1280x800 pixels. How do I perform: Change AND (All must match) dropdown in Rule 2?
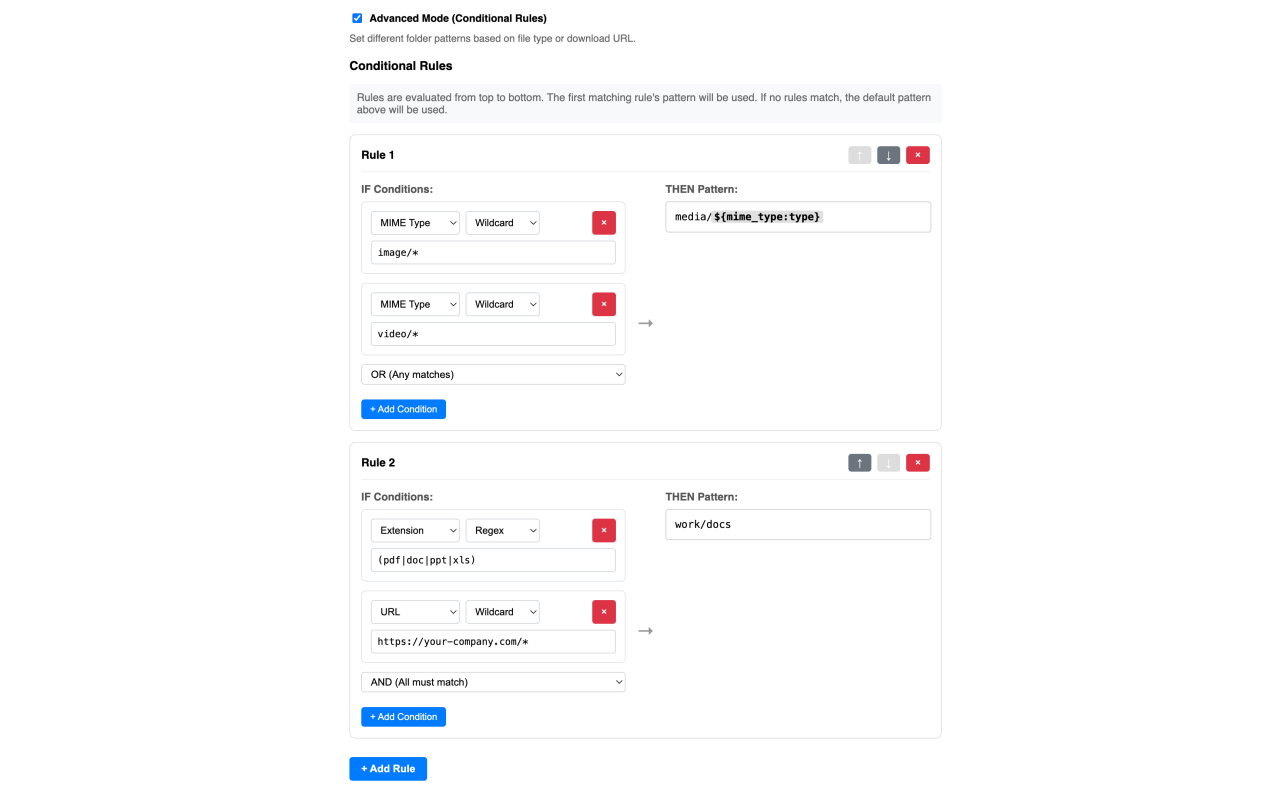[x=493, y=681]
